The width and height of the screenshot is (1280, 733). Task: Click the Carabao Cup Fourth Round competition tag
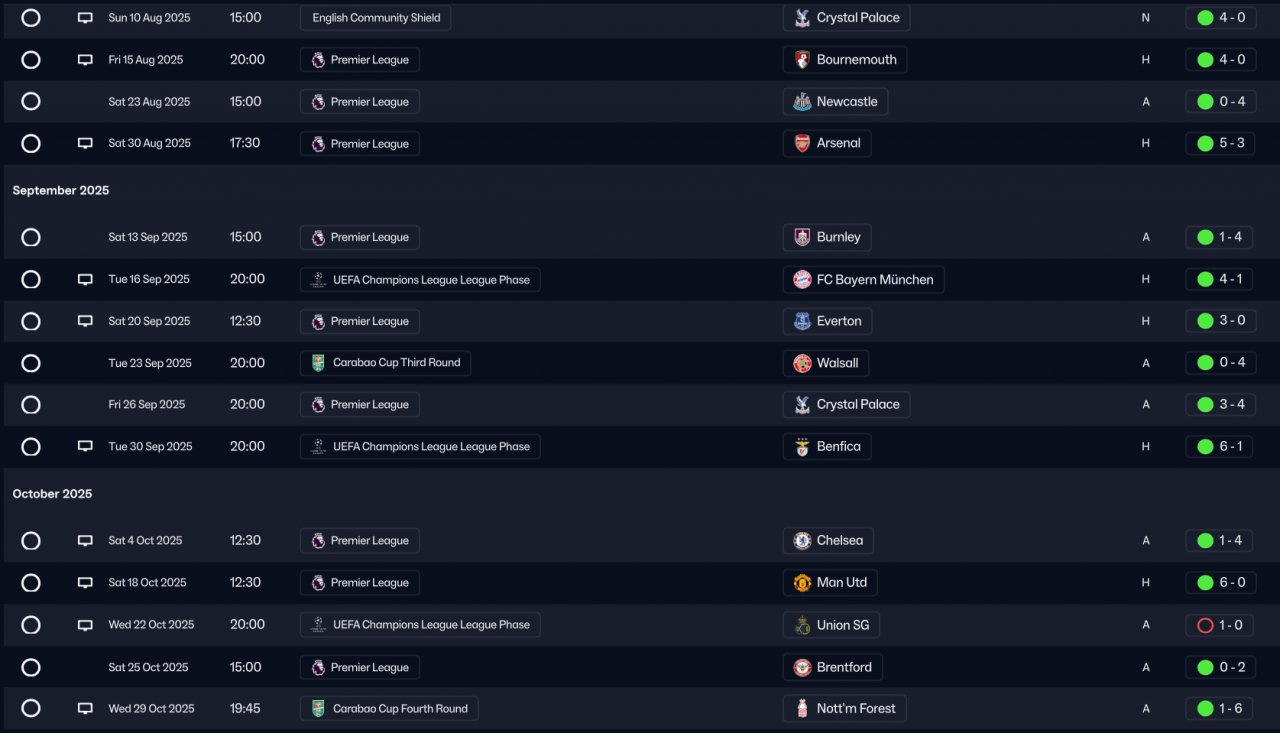point(389,709)
